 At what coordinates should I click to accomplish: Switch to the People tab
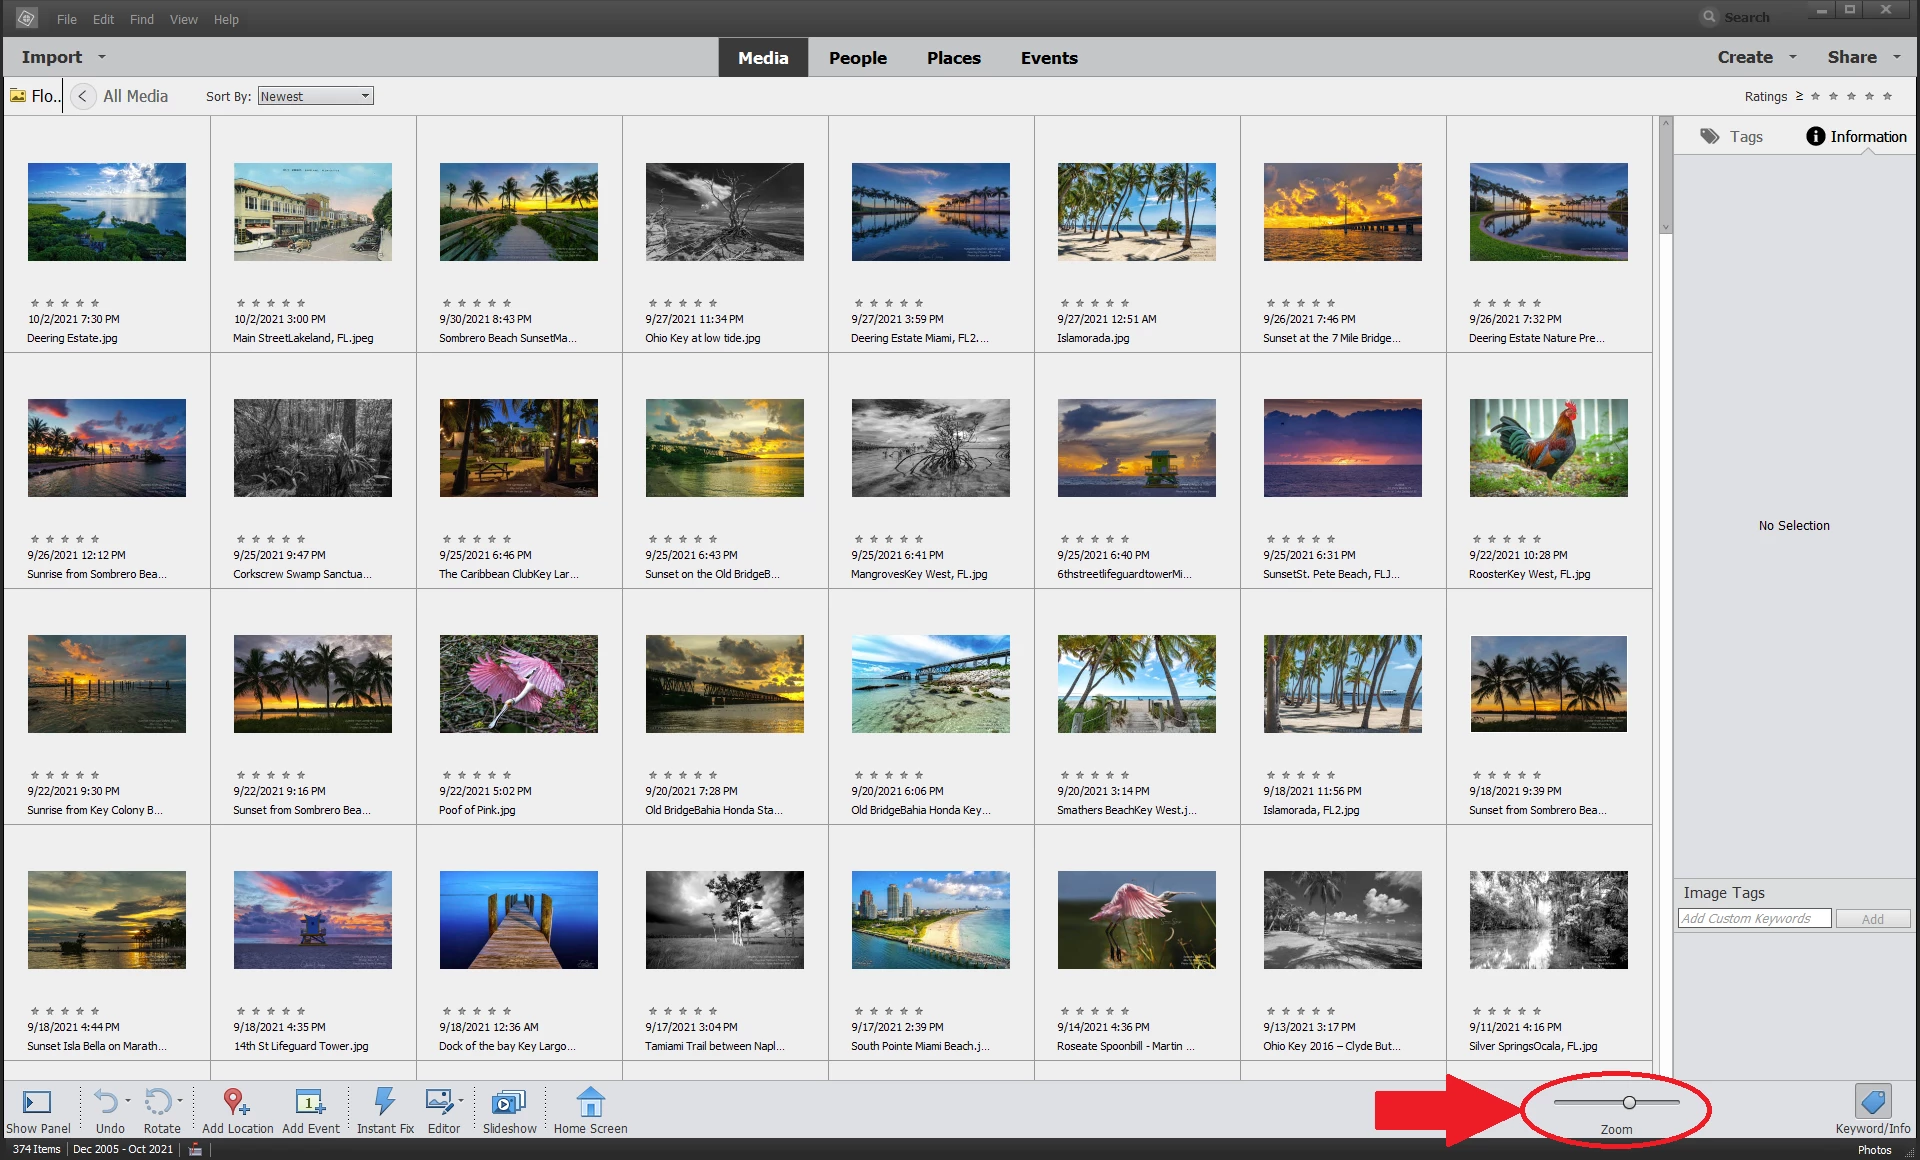click(x=857, y=58)
